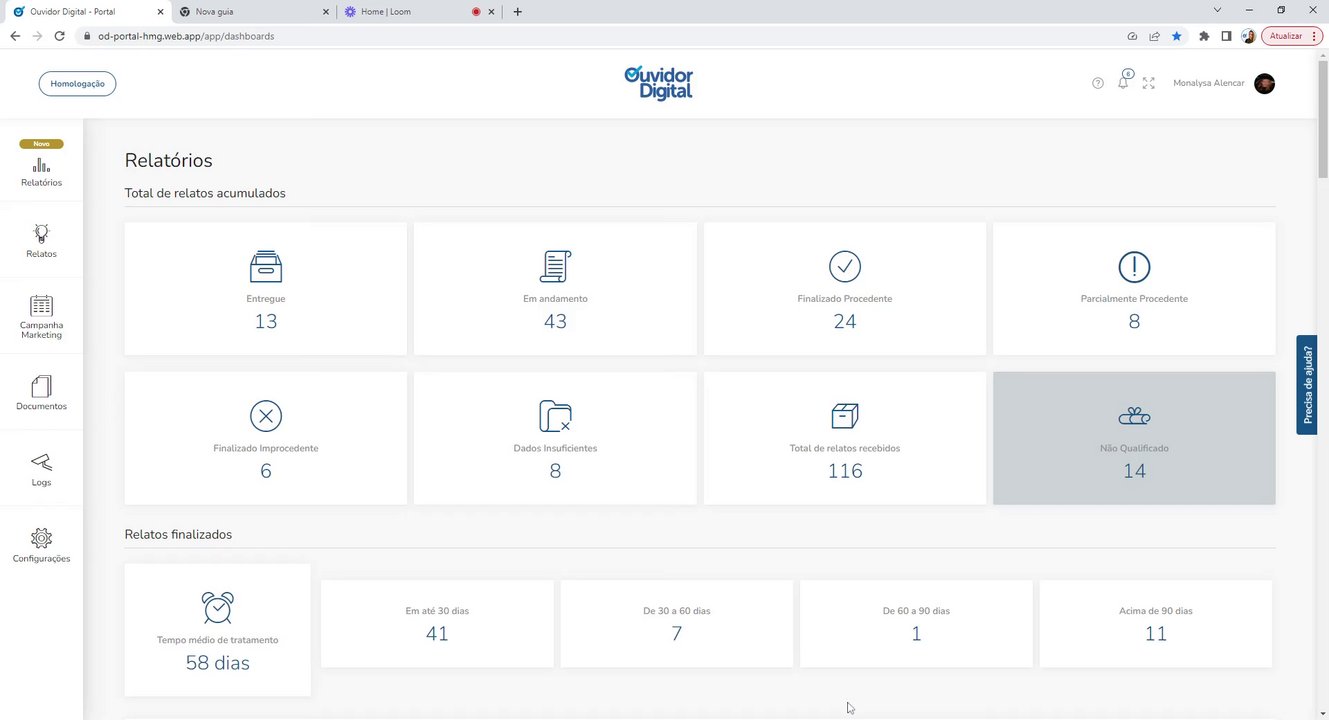Open the browser side panel icon
The image size is (1329, 720).
tap(1226, 36)
